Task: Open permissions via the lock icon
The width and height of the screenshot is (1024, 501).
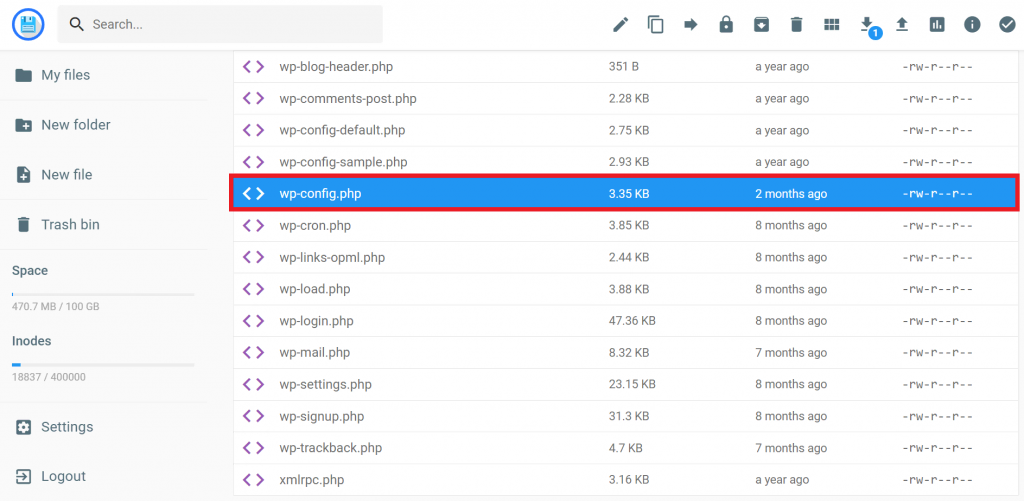Action: (726, 25)
